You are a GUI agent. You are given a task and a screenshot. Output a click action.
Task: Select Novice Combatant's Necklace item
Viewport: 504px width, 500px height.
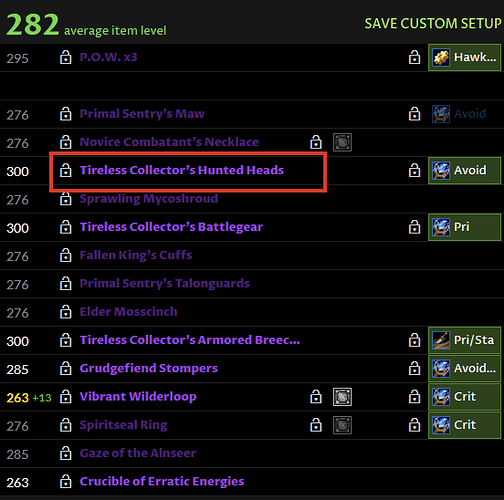coord(169,142)
